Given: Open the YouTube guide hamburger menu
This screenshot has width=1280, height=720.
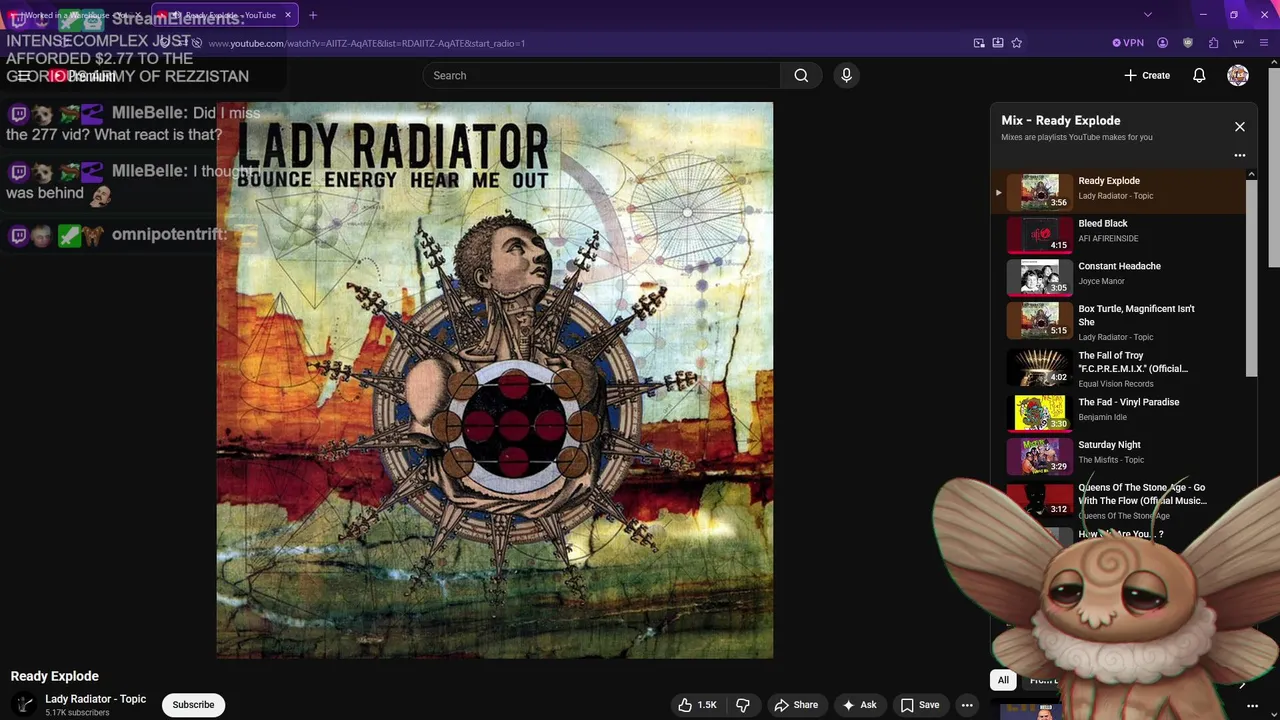Looking at the screenshot, I should coord(24,75).
